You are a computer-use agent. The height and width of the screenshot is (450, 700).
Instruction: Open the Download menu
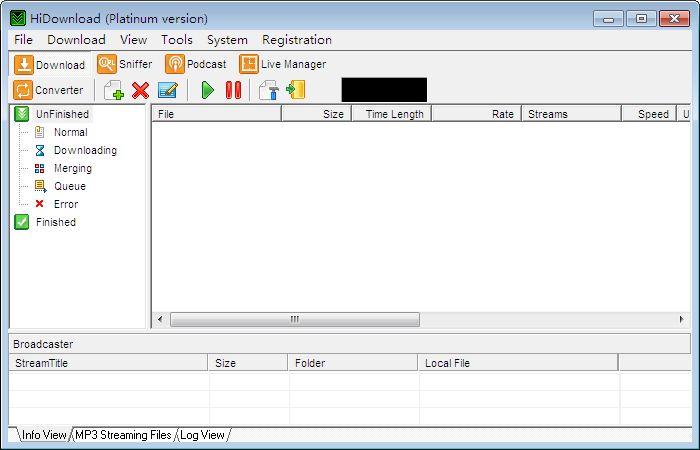76,40
